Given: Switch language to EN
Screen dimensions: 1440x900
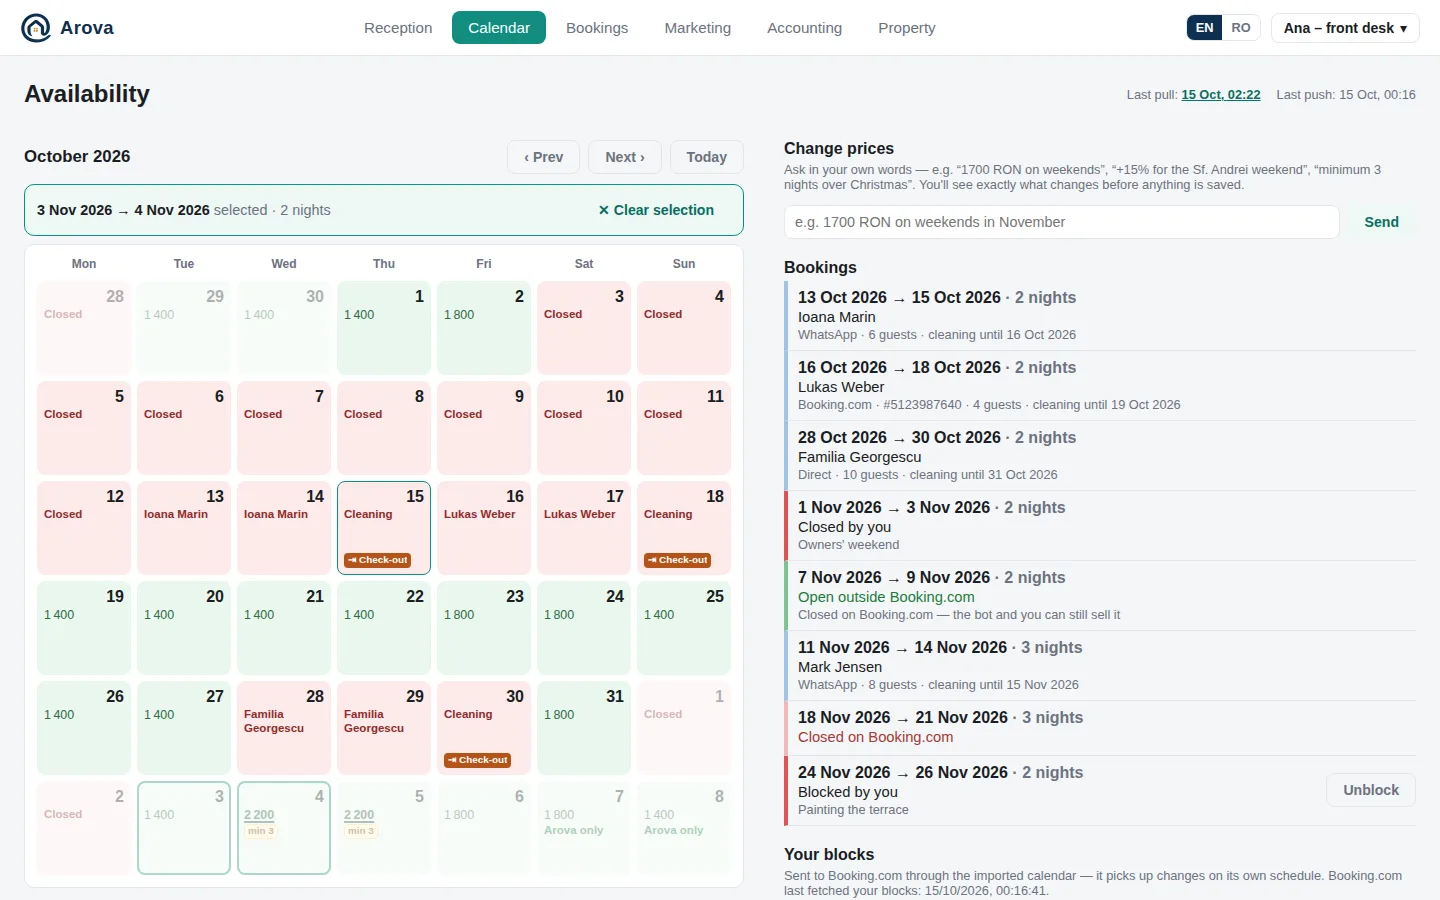Looking at the screenshot, I should [x=1205, y=28].
